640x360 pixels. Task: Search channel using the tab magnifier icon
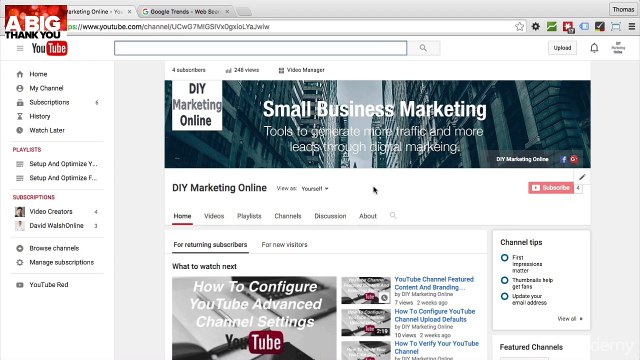pos(393,216)
